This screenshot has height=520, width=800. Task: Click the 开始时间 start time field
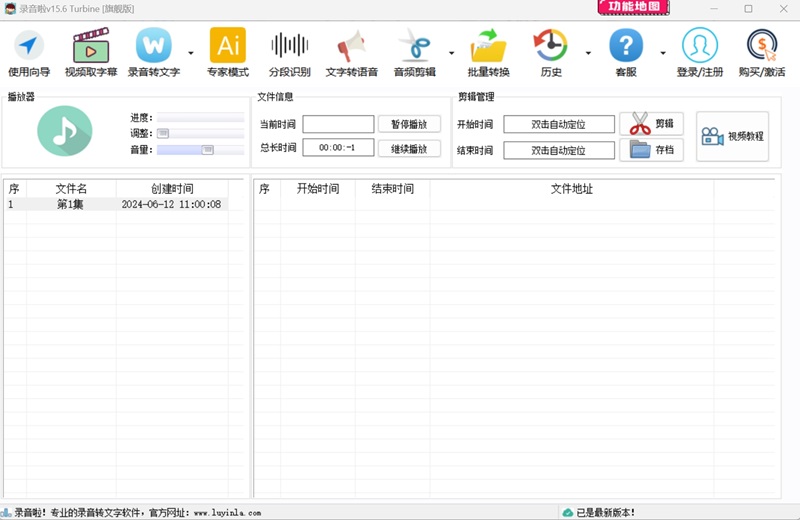pos(558,124)
